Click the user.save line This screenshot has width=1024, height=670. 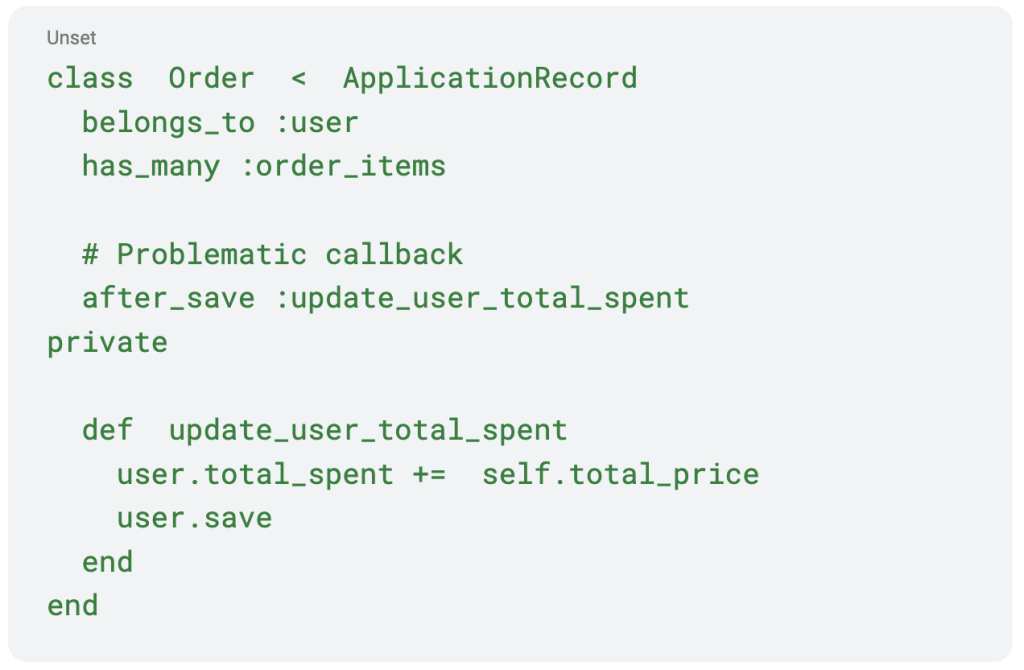coord(195,518)
